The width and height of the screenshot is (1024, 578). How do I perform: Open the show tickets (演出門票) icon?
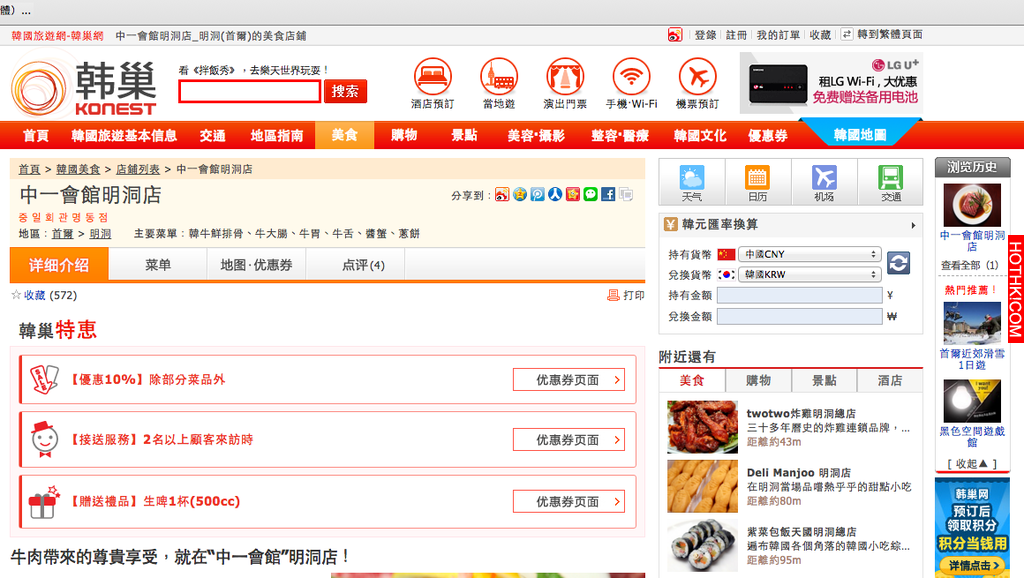[565, 77]
